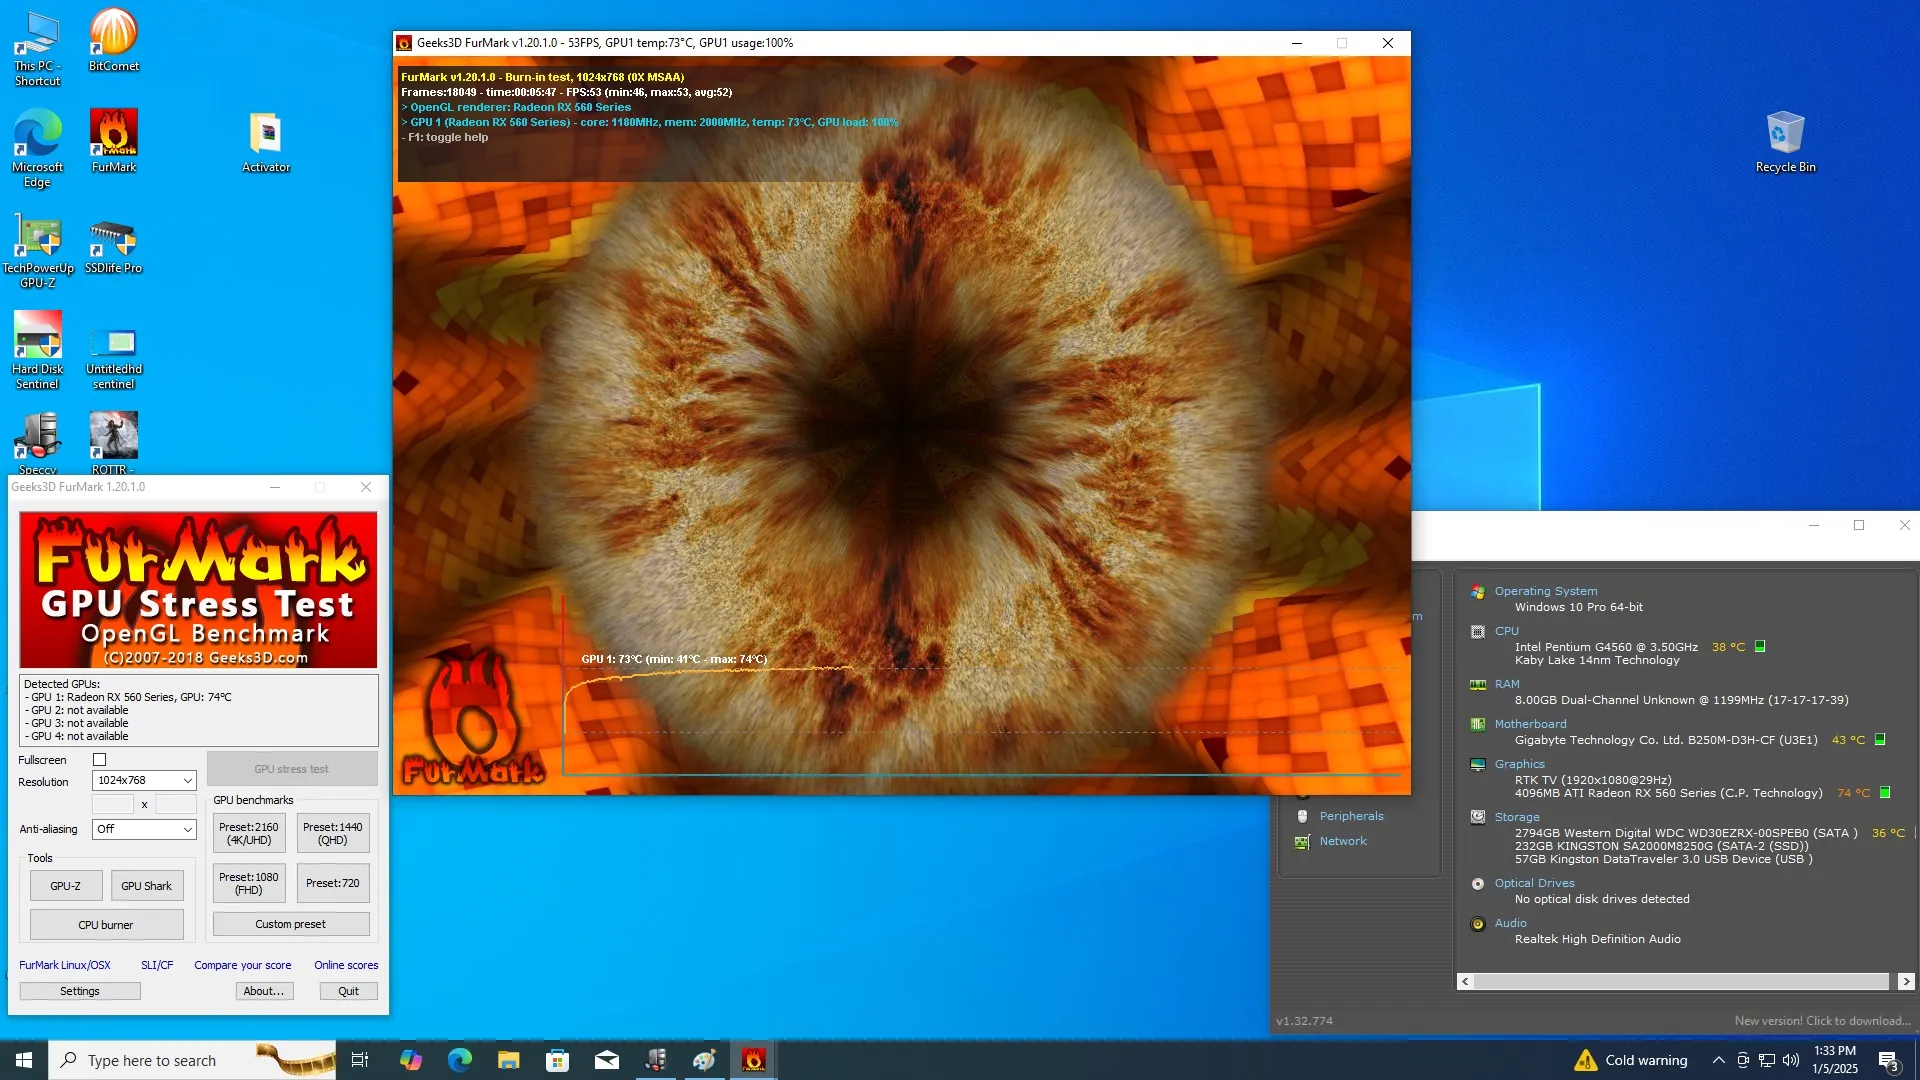The height and width of the screenshot is (1080, 1920).
Task: Open FurMark Settings button
Action: 80,992
